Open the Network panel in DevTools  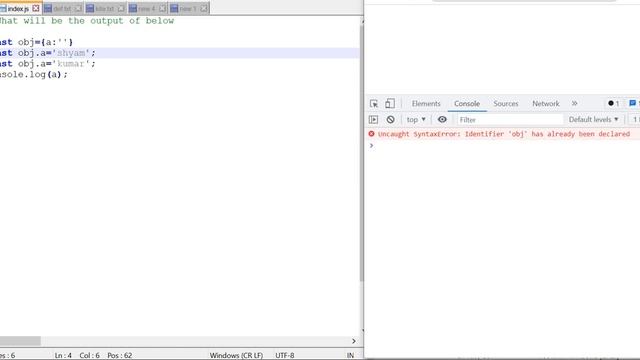(x=546, y=104)
